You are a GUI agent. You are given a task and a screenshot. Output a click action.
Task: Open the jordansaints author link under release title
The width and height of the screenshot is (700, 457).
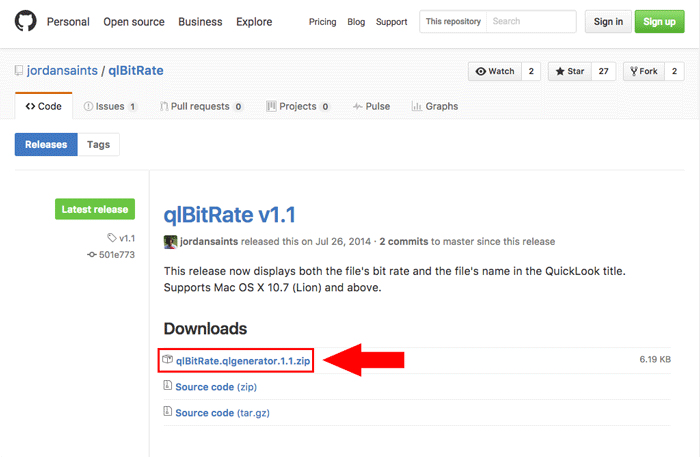click(209, 241)
